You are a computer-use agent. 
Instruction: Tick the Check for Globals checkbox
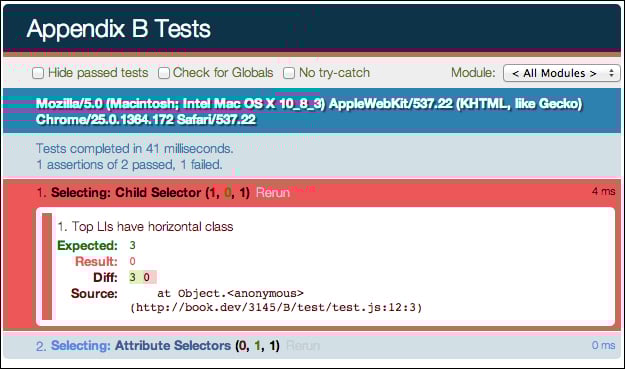(164, 73)
